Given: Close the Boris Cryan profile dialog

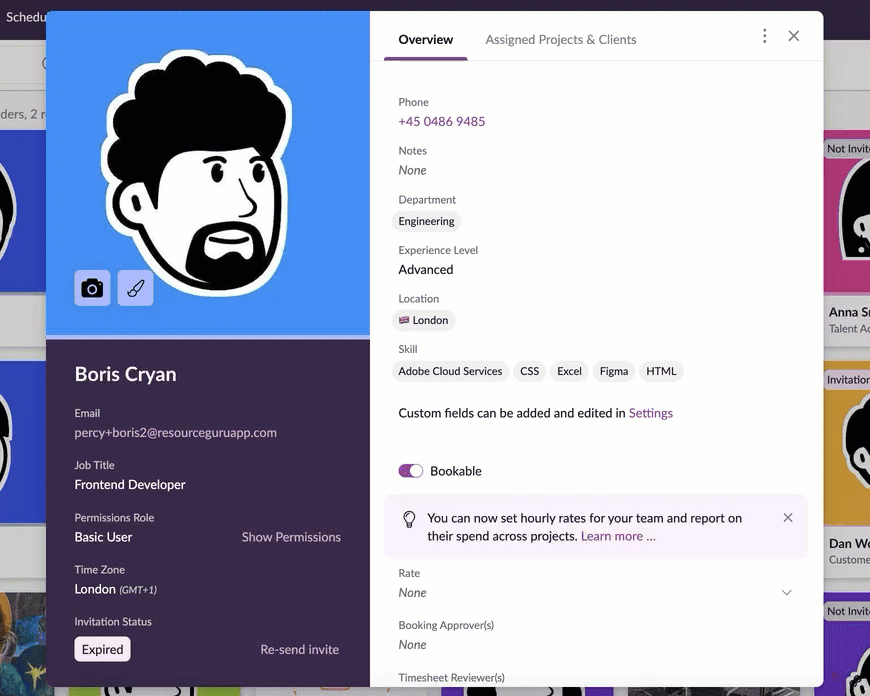Looking at the screenshot, I should (x=793, y=36).
